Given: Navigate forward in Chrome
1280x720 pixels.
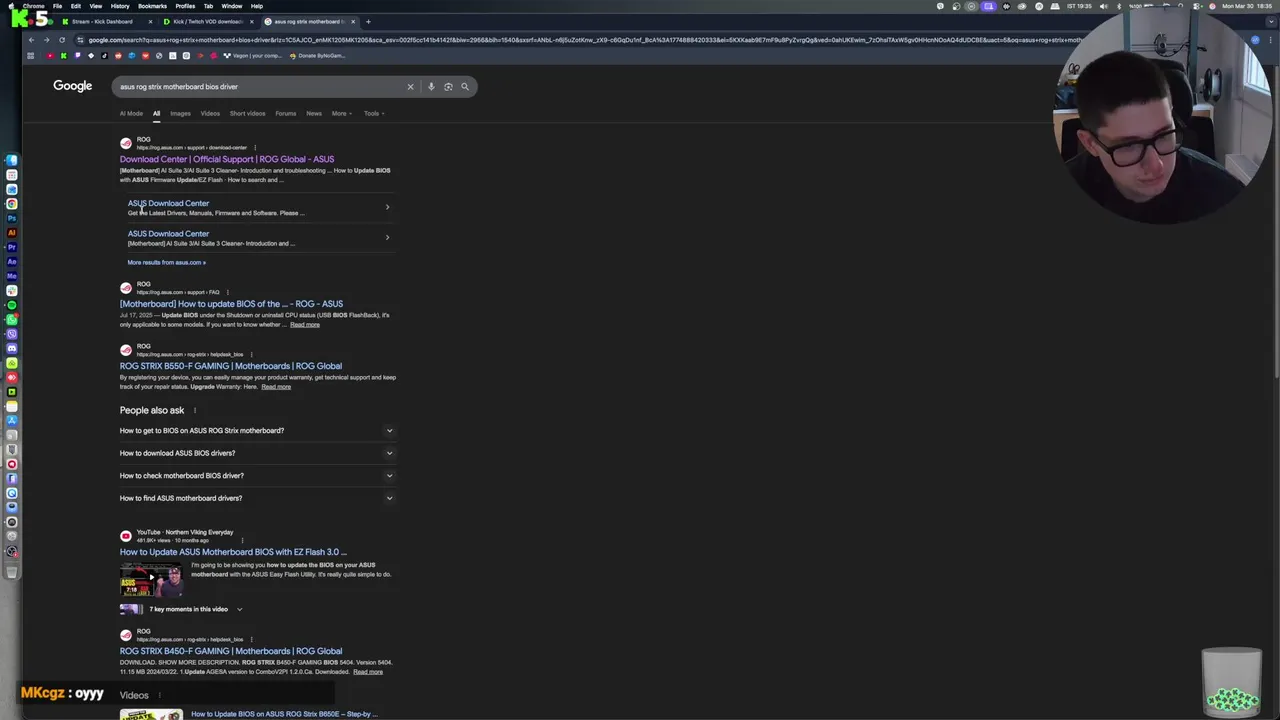Looking at the screenshot, I should coord(46,40).
